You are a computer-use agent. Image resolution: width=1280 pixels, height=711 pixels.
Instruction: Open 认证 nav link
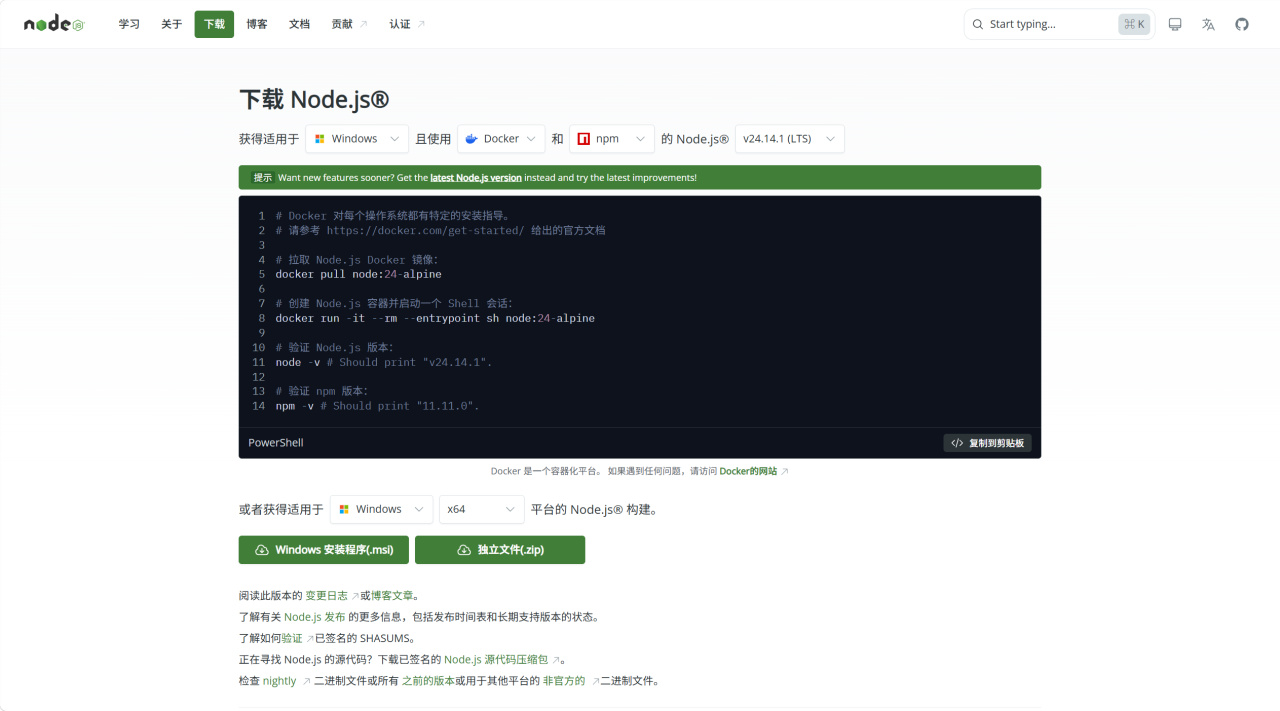[x=407, y=24]
